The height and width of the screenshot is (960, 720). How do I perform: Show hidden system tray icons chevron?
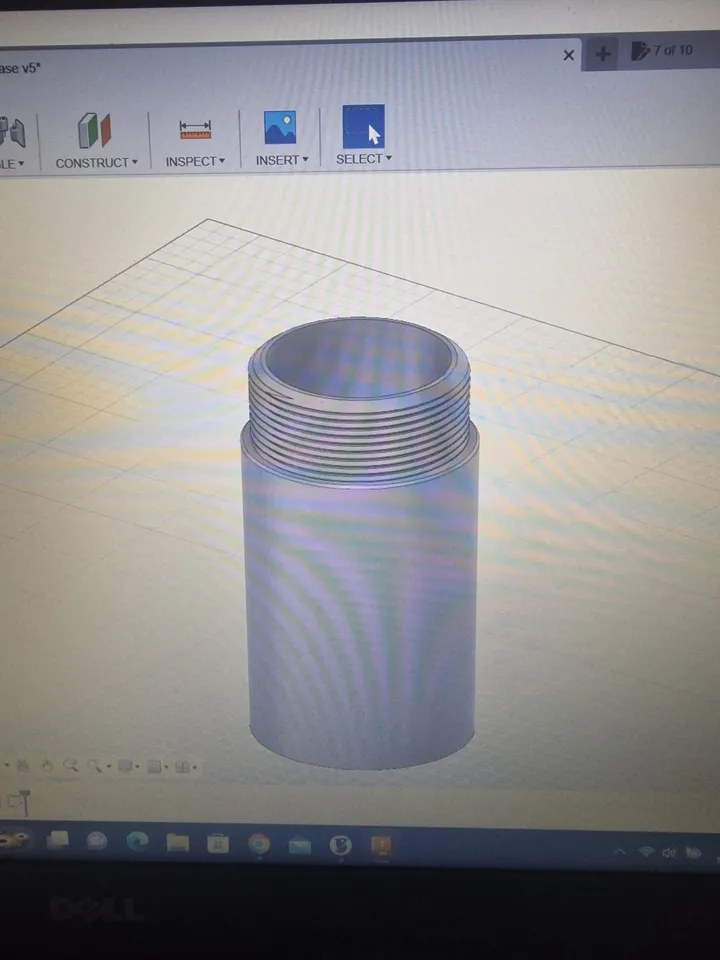coord(620,852)
